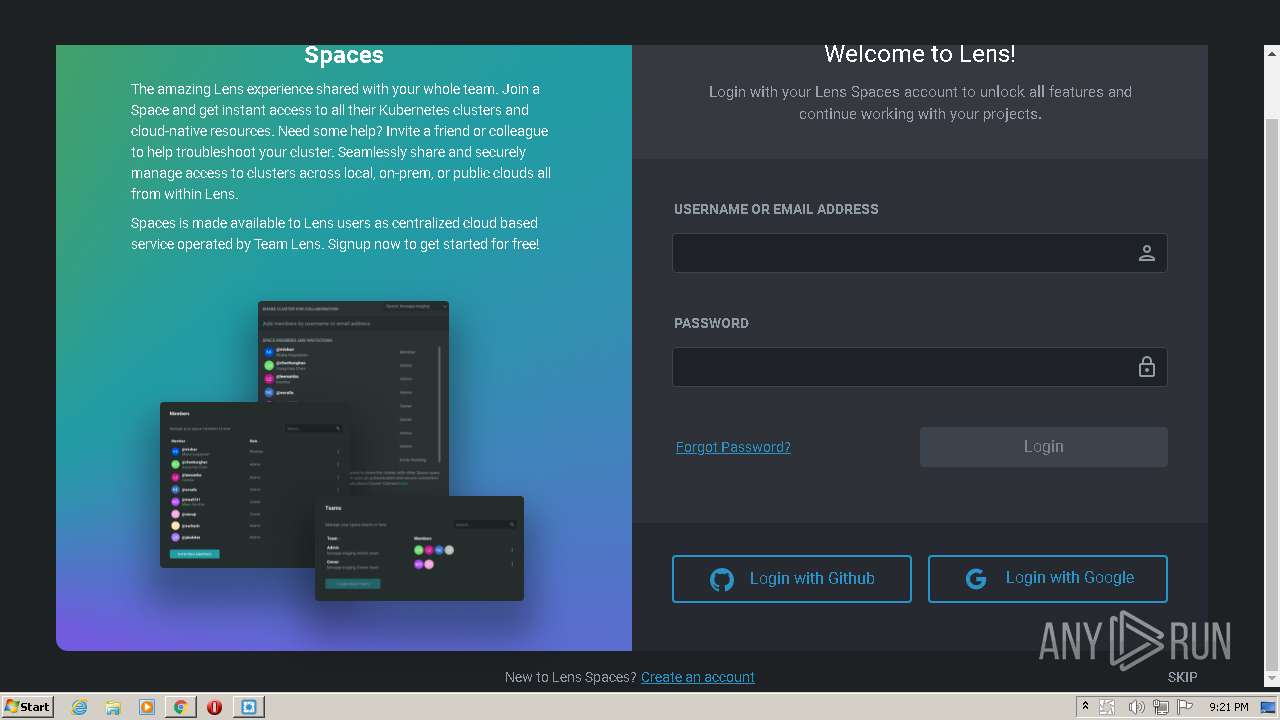Viewport: 1280px width, 720px height.
Task: Click the volume speaker tray icon
Action: click(x=1136, y=707)
